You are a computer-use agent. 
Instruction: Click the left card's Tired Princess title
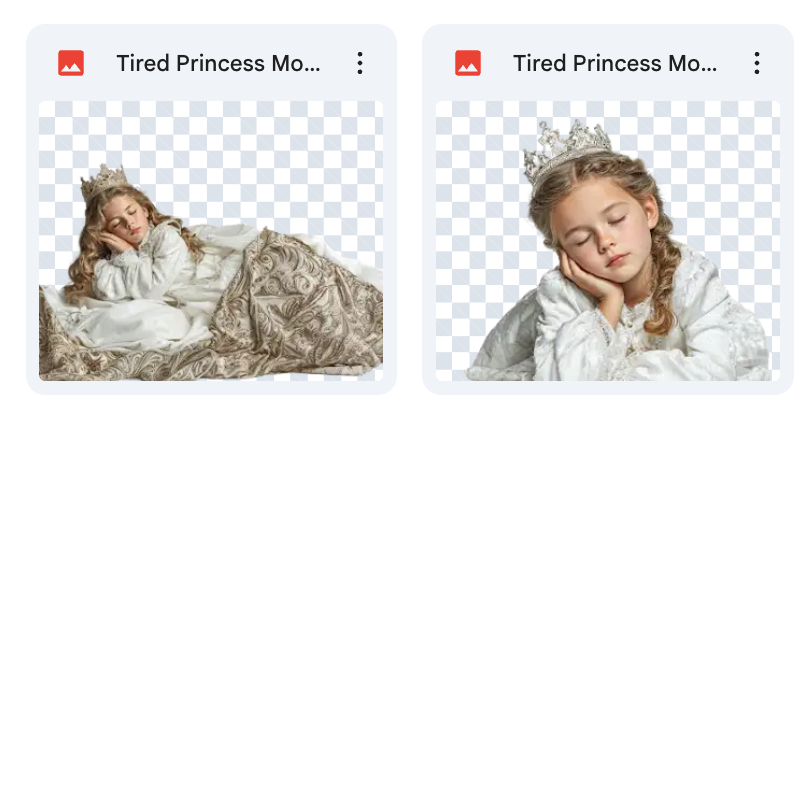click(218, 64)
